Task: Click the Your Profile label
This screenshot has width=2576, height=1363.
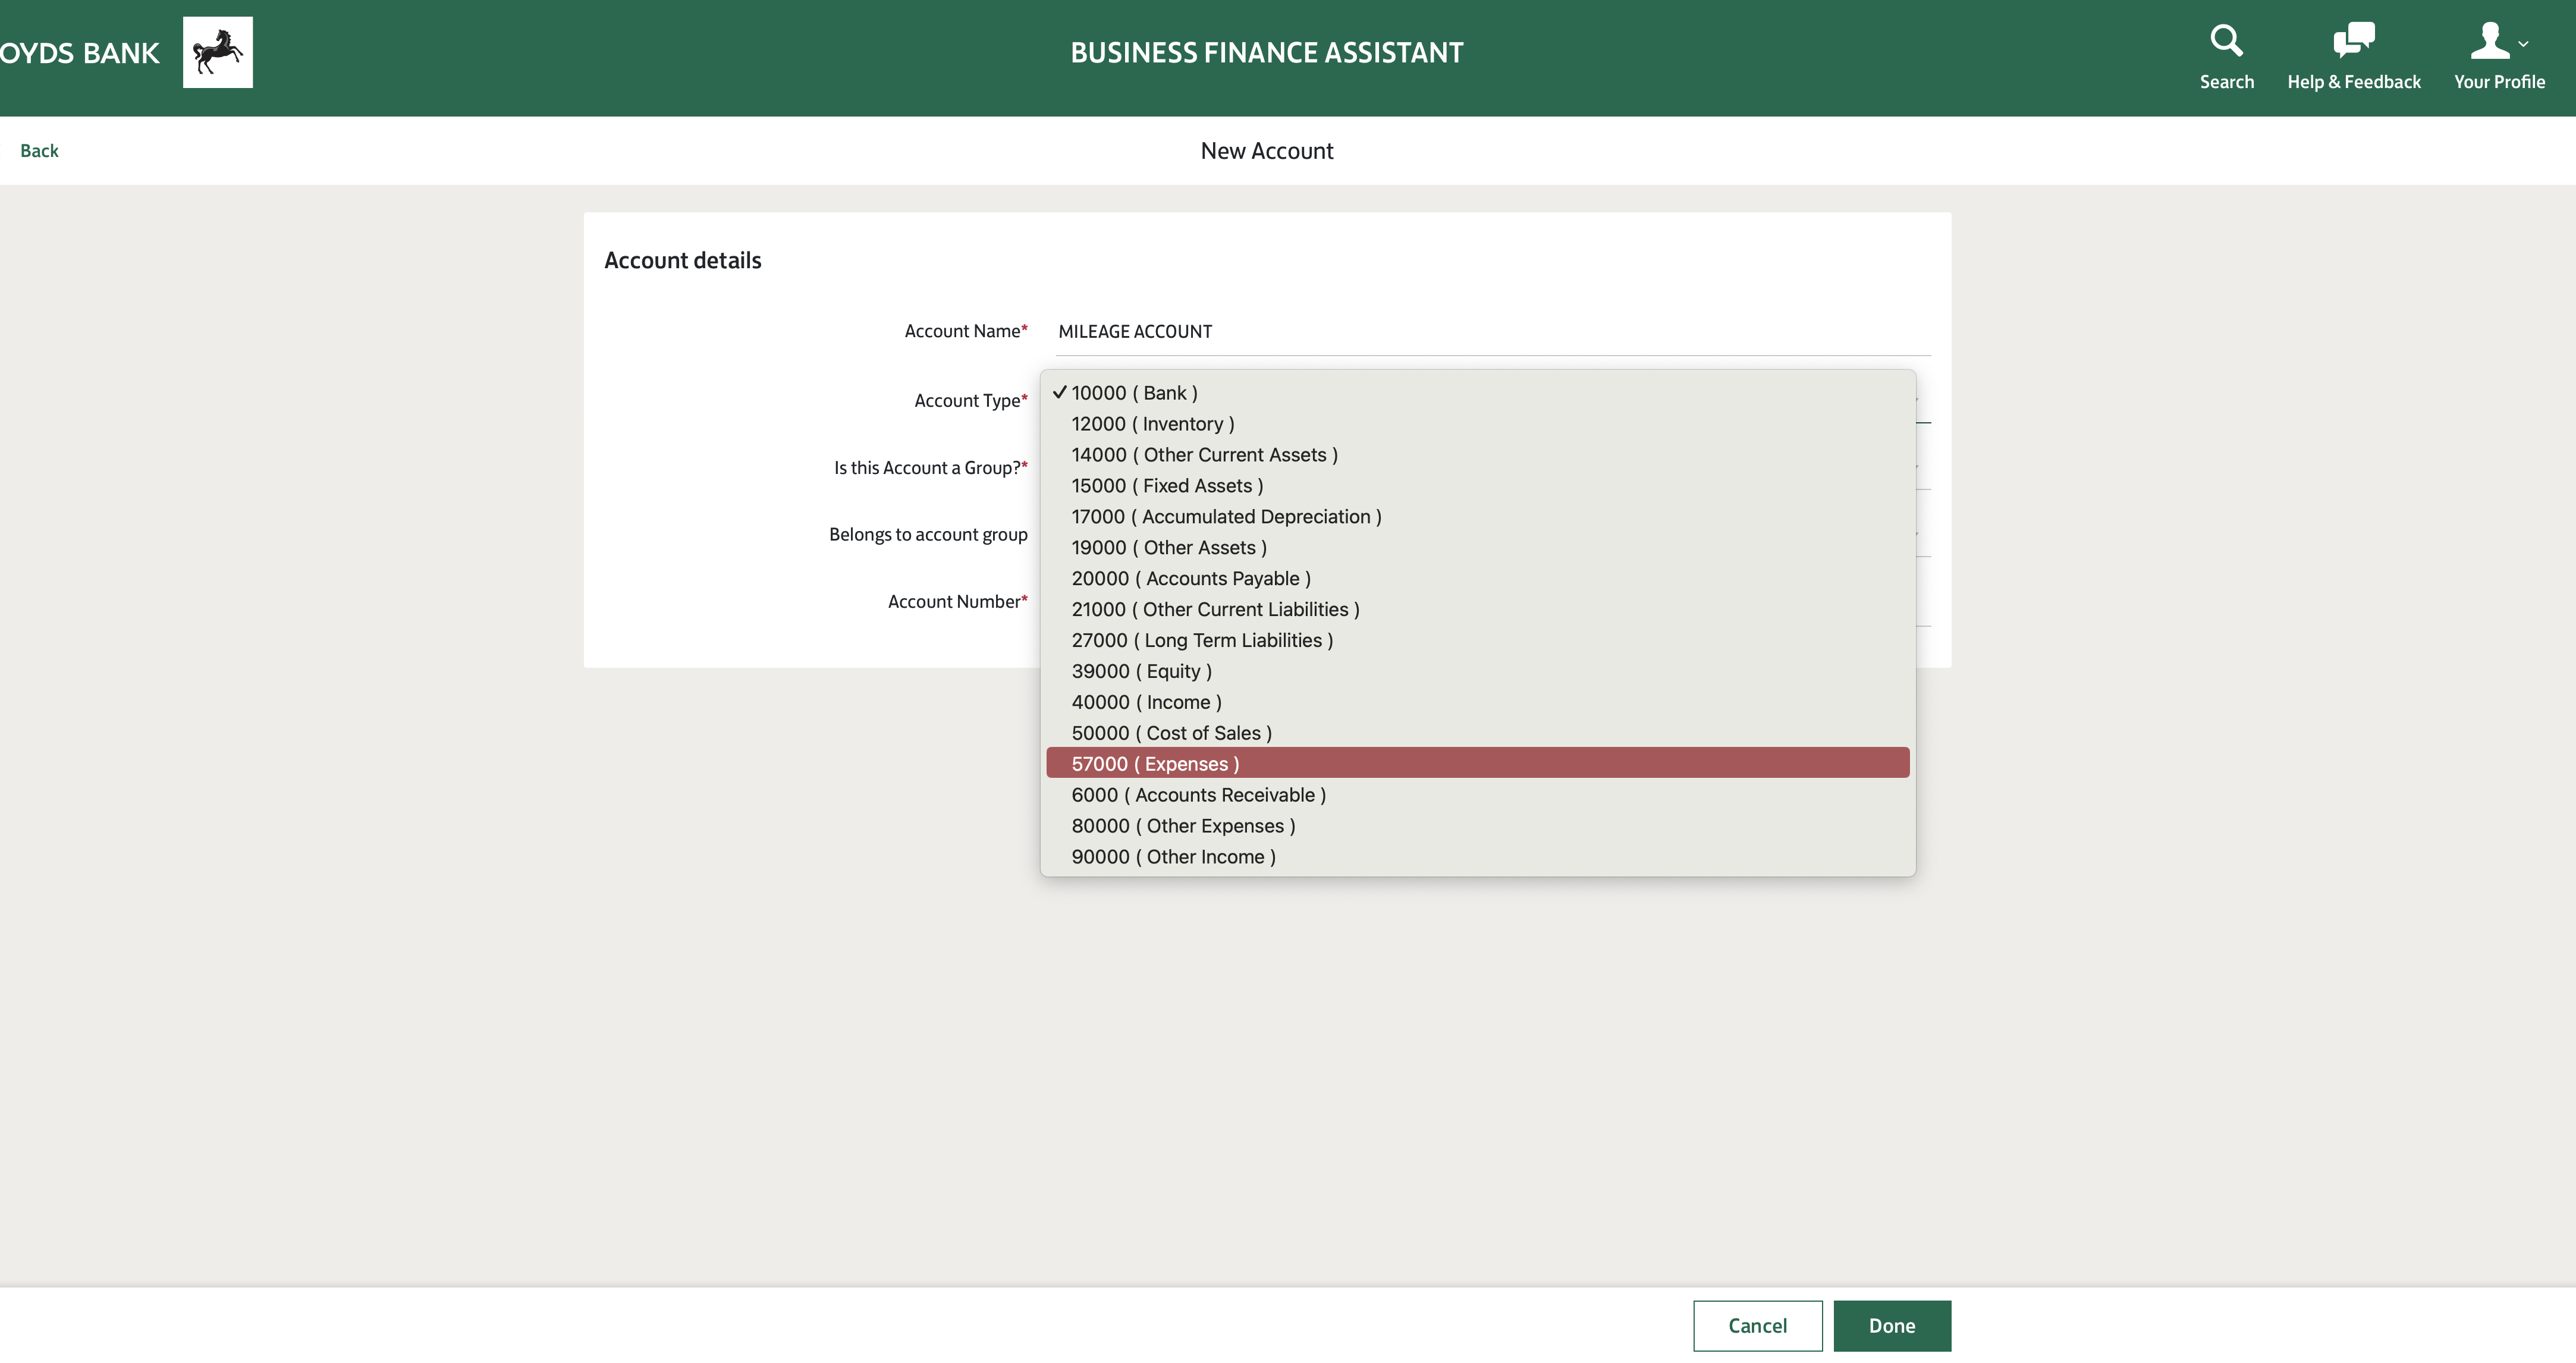Action: tap(2499, 83)
